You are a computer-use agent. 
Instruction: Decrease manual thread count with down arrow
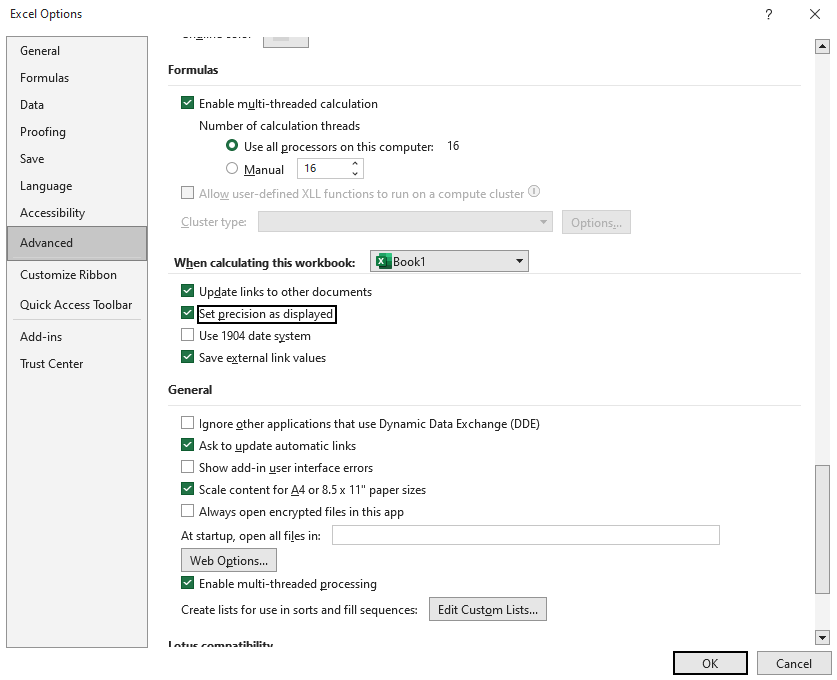(x=356, y=174)
